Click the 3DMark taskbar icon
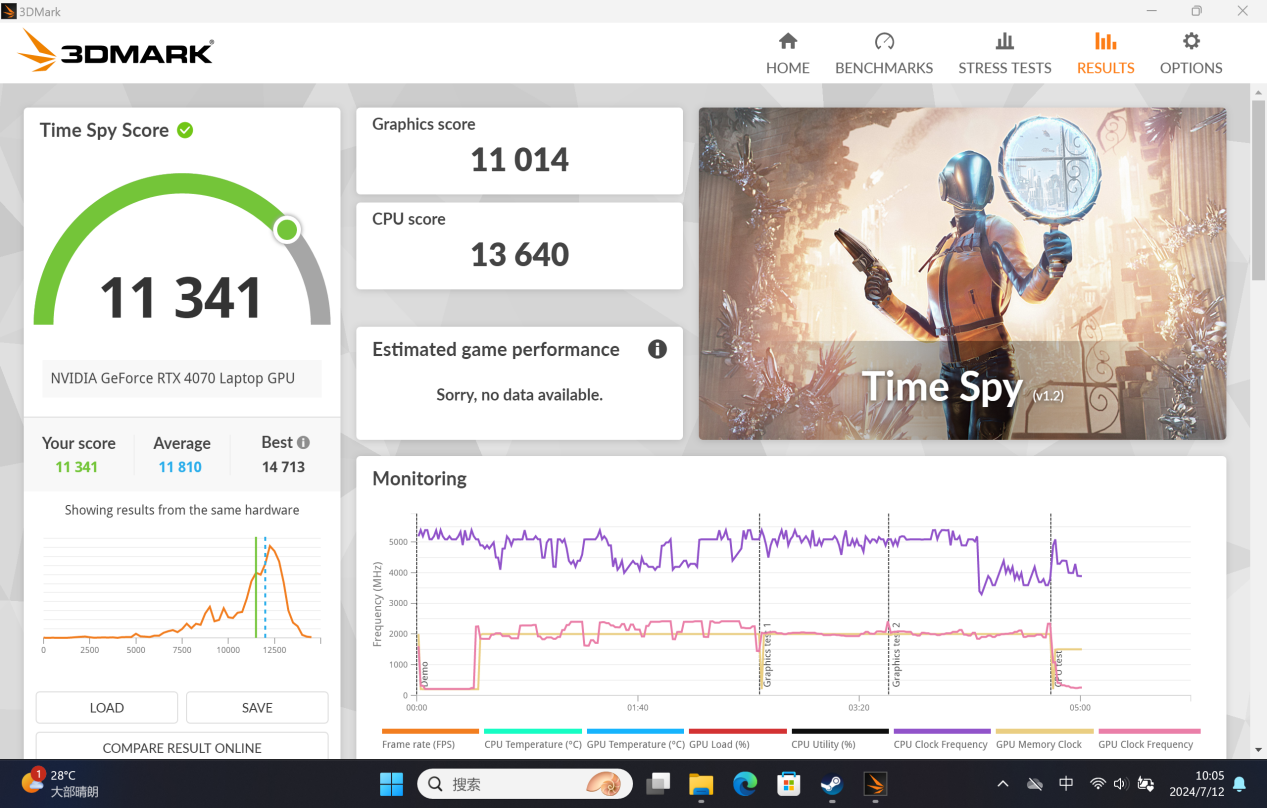Viewport: 1267px width, 808px height. [x=876, y=784]
